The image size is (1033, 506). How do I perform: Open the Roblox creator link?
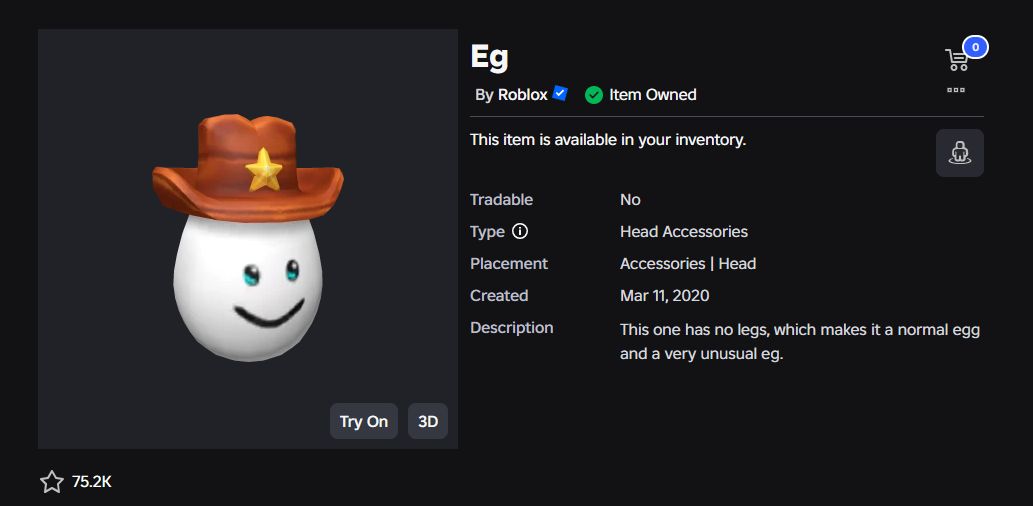[x=522, y=95]
